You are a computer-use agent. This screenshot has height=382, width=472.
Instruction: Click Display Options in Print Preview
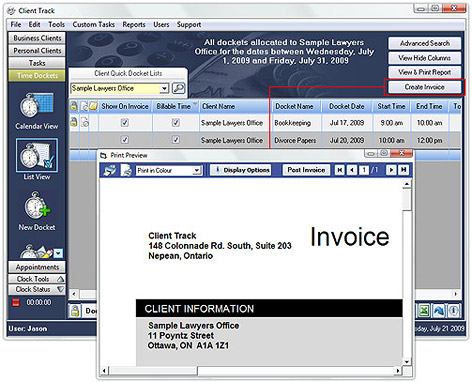pyautogui.click(x=240, y=170)
